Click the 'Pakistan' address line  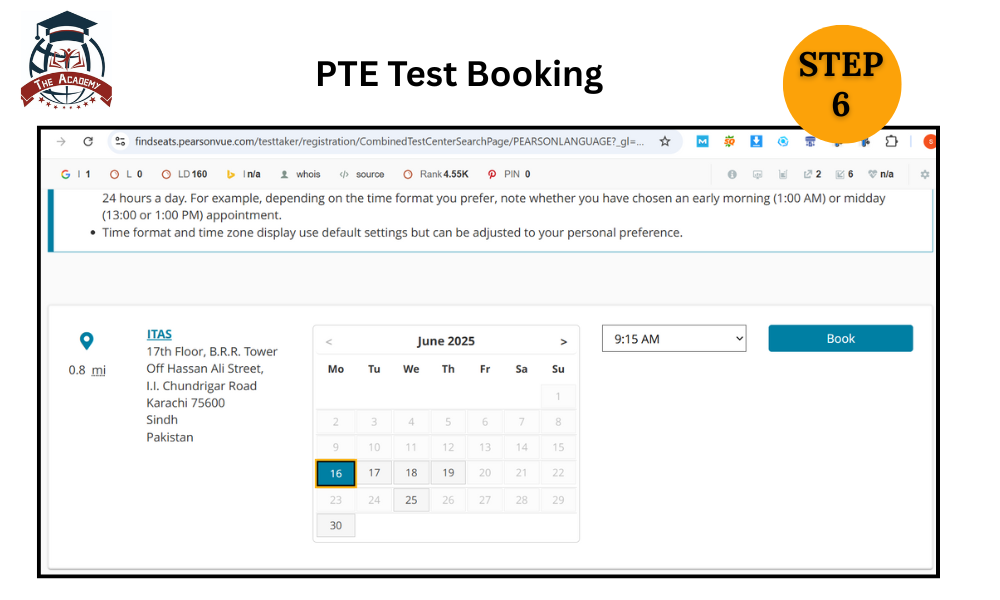coord(170,437)
